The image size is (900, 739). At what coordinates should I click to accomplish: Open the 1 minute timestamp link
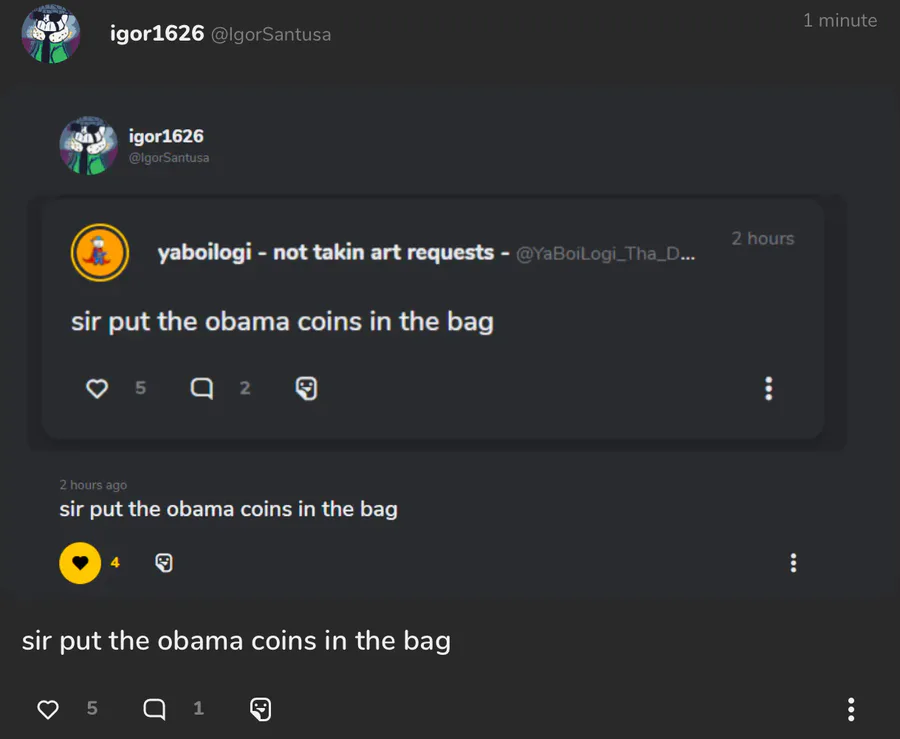(840, 21)
